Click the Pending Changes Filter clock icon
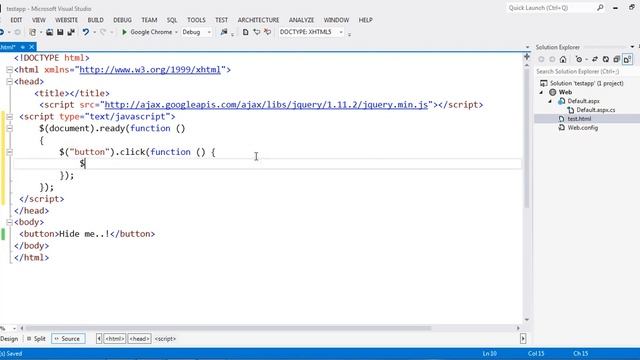 [x=579, y=60]
